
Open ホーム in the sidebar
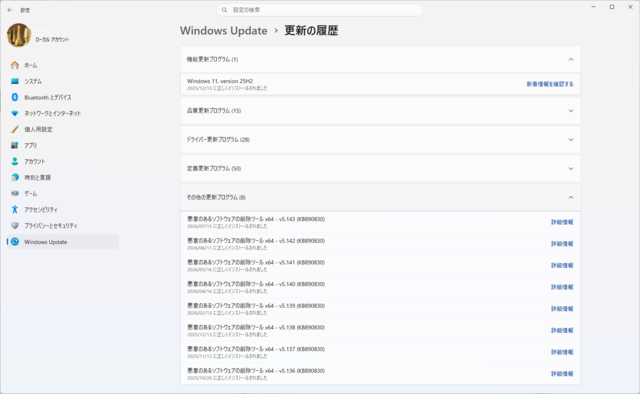click(x=62, y=65)
